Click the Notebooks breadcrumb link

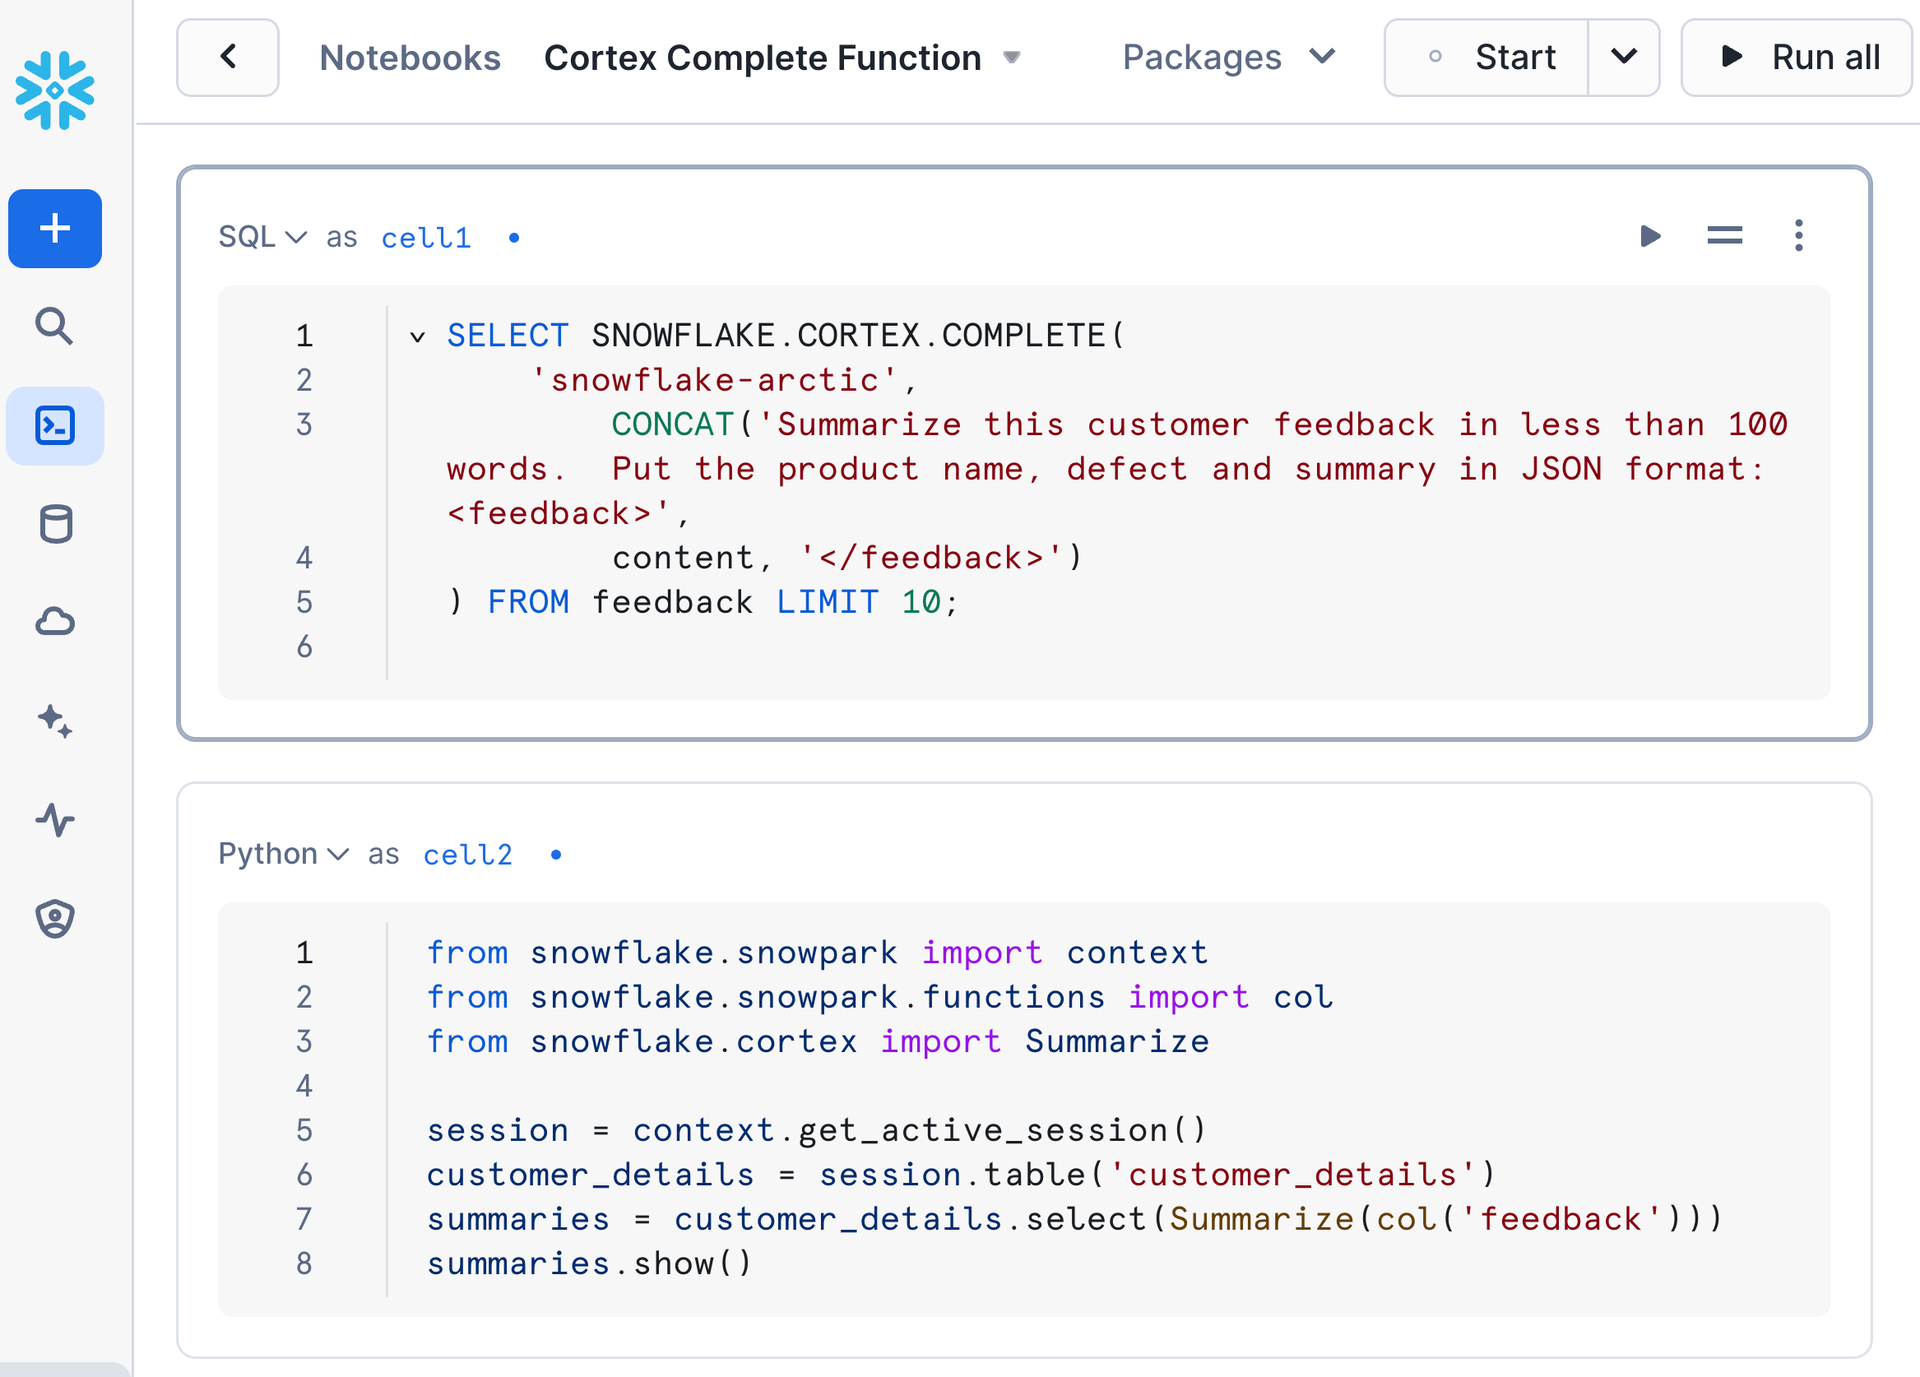(x=410, y=57)
